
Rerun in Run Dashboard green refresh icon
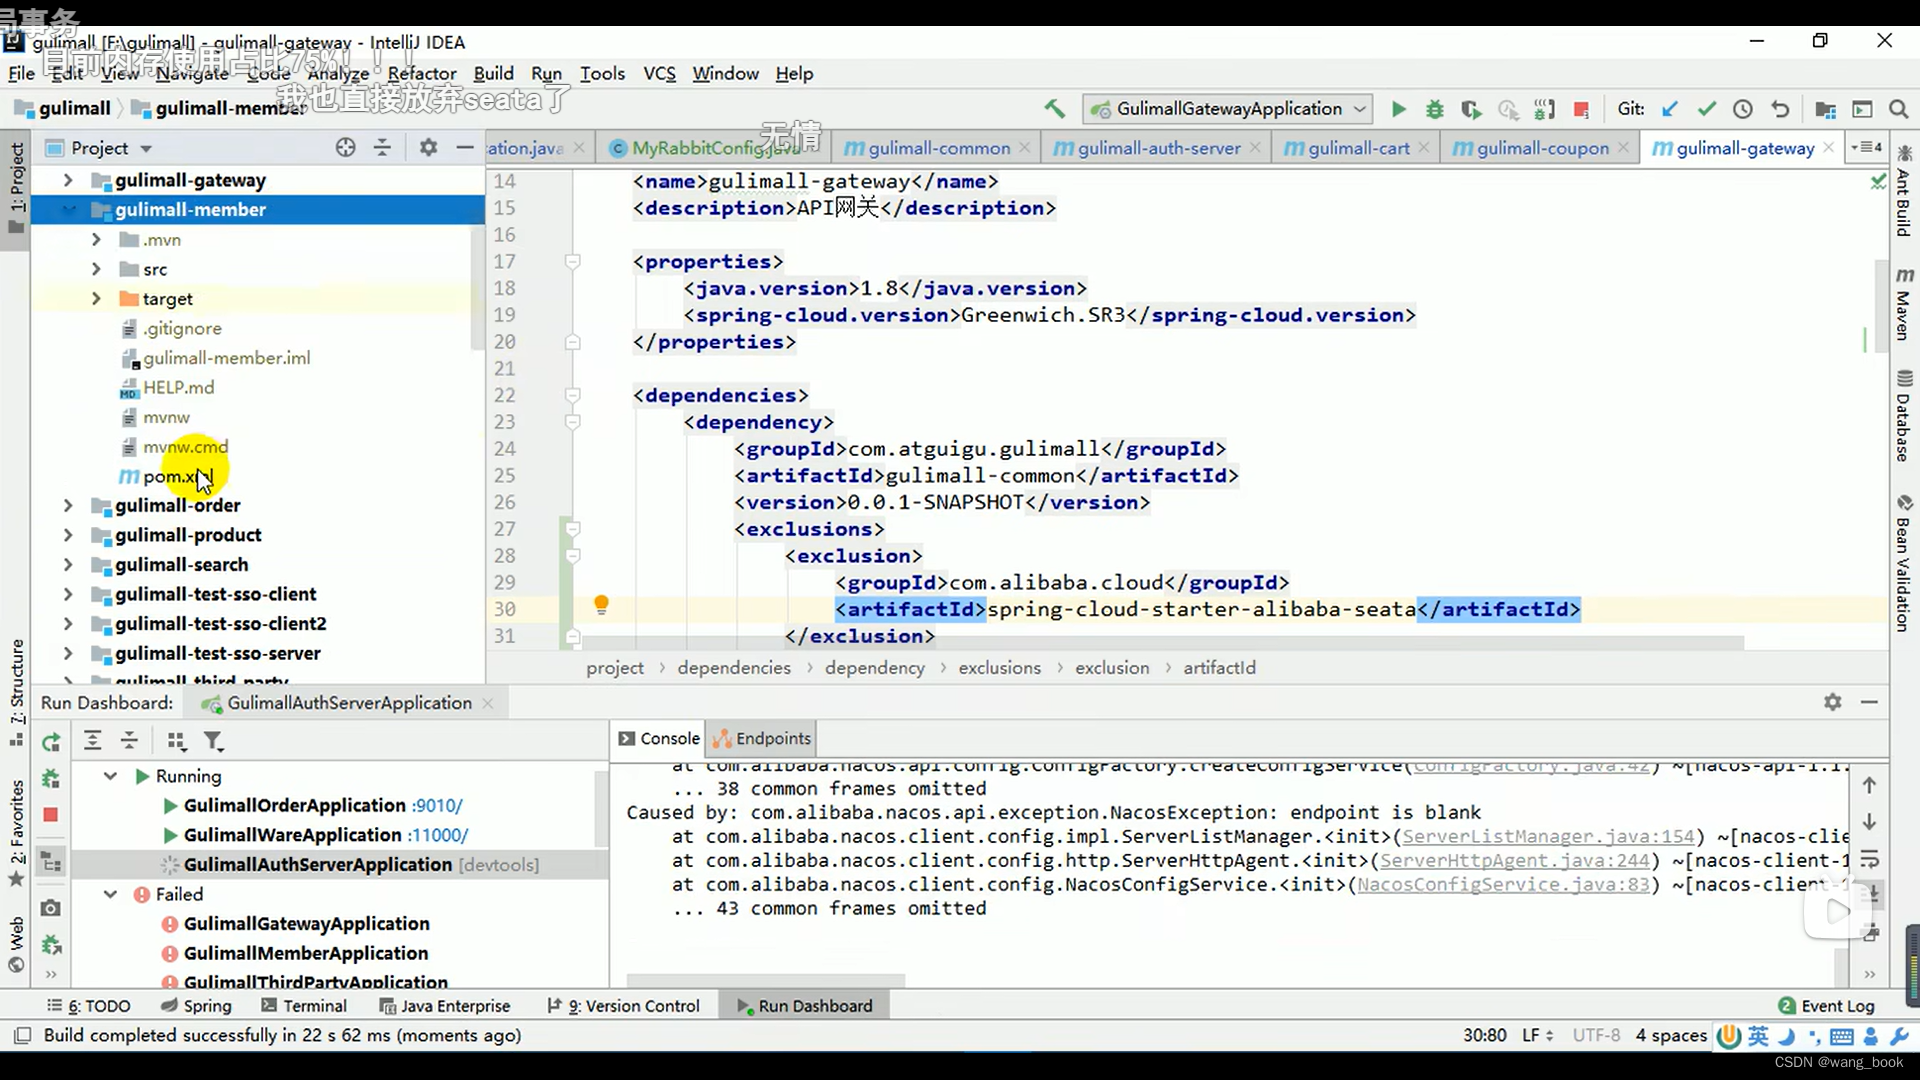point(51,742)
